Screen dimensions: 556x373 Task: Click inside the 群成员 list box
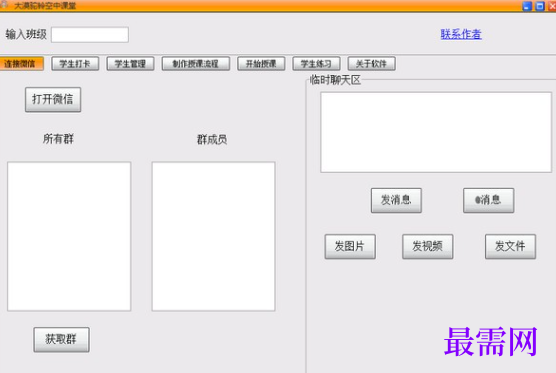(x=213, y=236)
